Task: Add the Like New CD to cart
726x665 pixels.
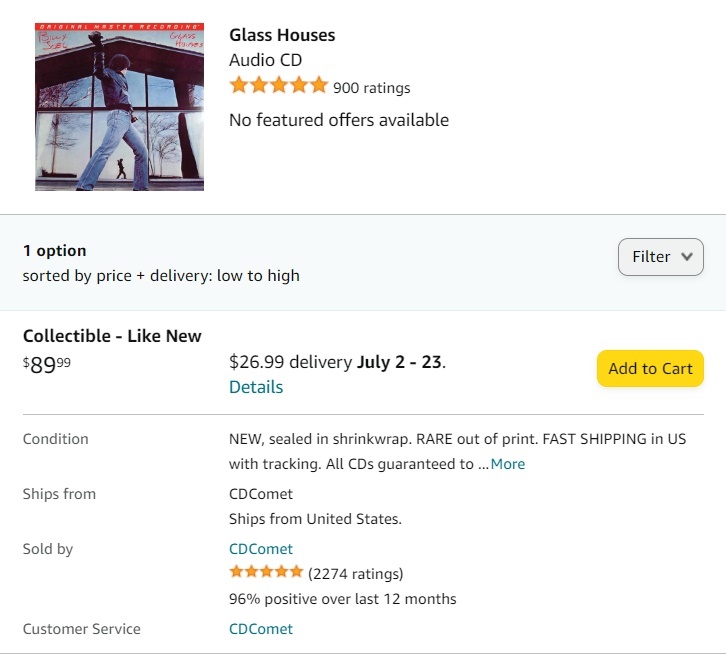Action: [x=650, y=368]
